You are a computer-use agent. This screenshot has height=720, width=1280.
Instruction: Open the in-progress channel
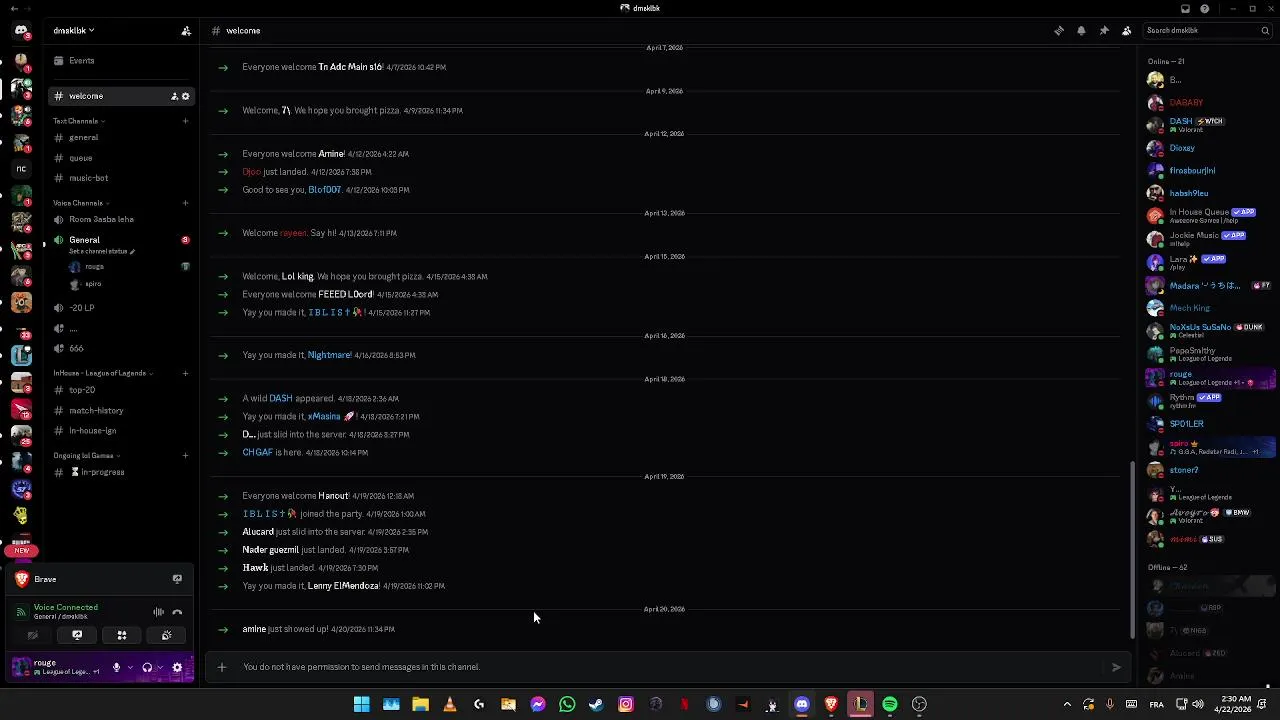click(x=120, y=472)
